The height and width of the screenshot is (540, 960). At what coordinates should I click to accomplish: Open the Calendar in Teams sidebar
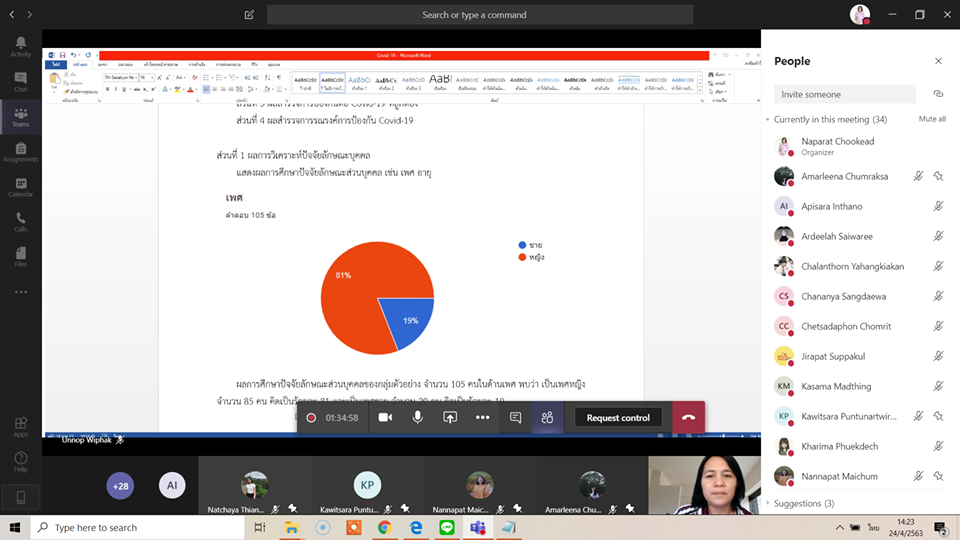click(x=20, y=187)
